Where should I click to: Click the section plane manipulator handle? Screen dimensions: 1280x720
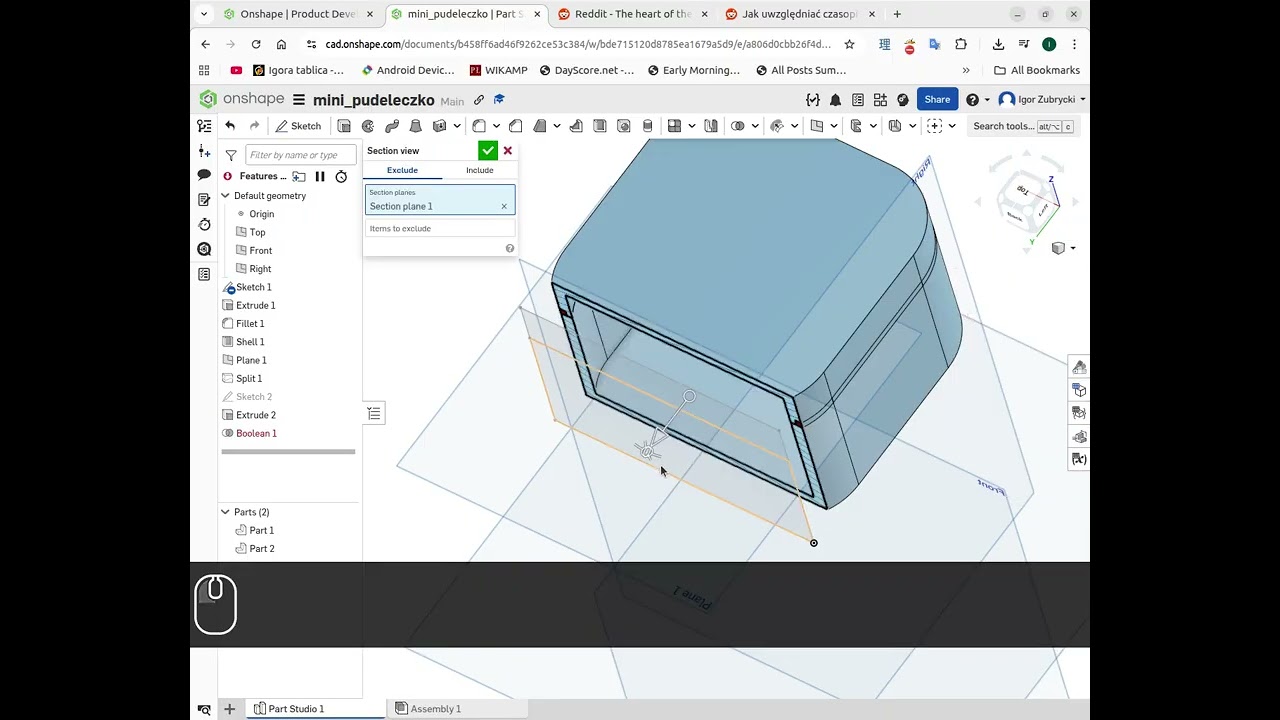pyautogui.click(x=648, y=452)
